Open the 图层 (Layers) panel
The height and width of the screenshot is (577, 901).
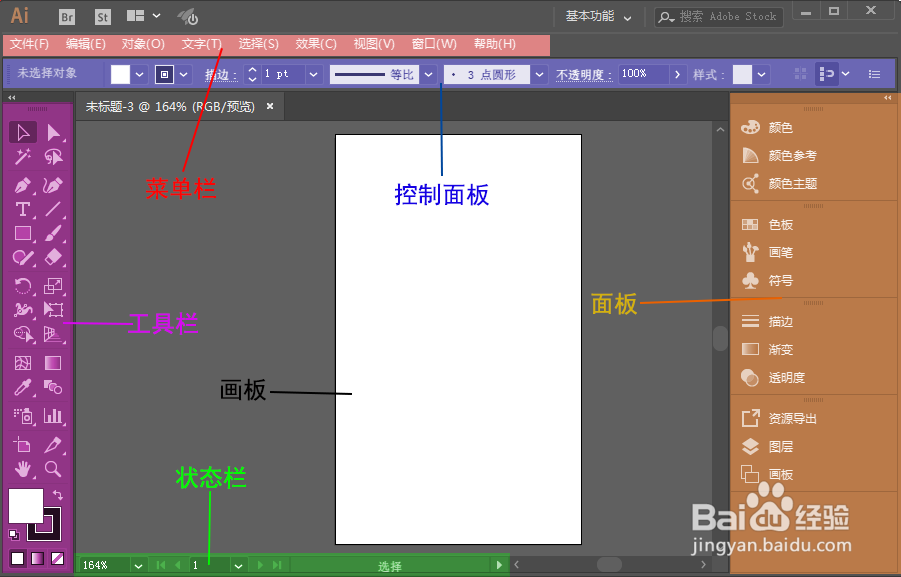(x=780, y=446)
